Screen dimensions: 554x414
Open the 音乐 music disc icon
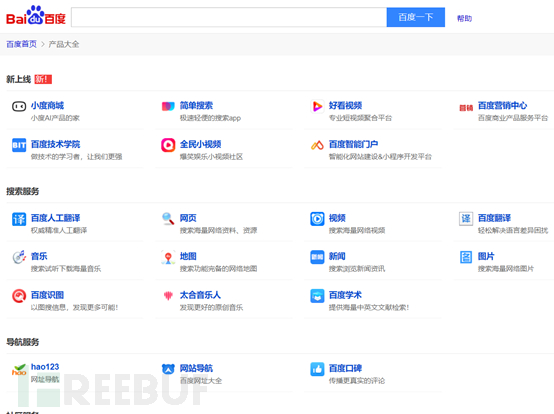click(19, 257)
